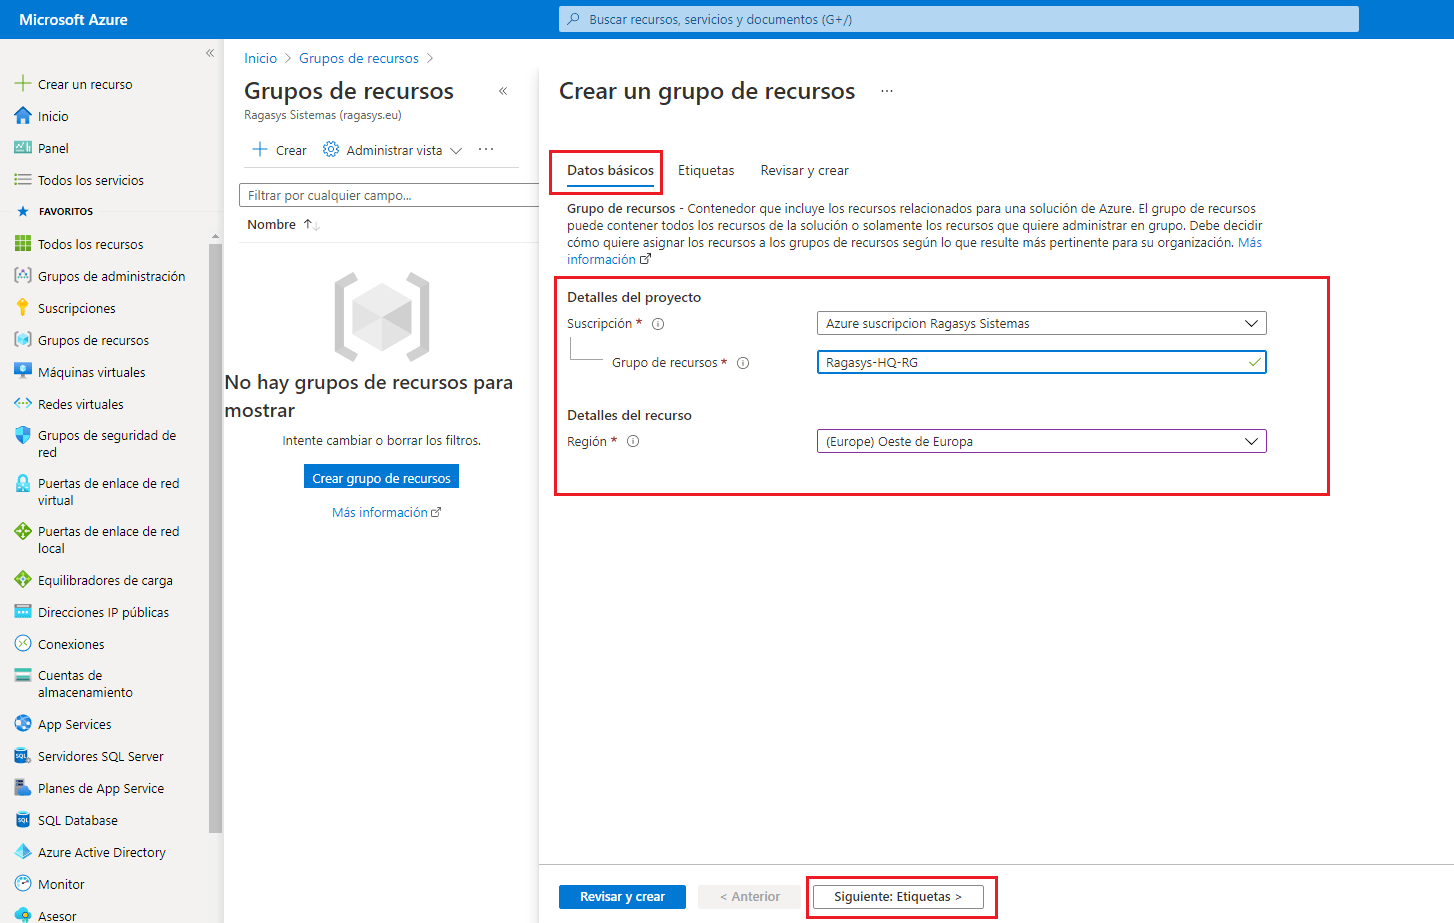Click the sidebar Grupos de recursos cube icon
1454x923 pixels.
pyautogui.click(x=23, y=339)
